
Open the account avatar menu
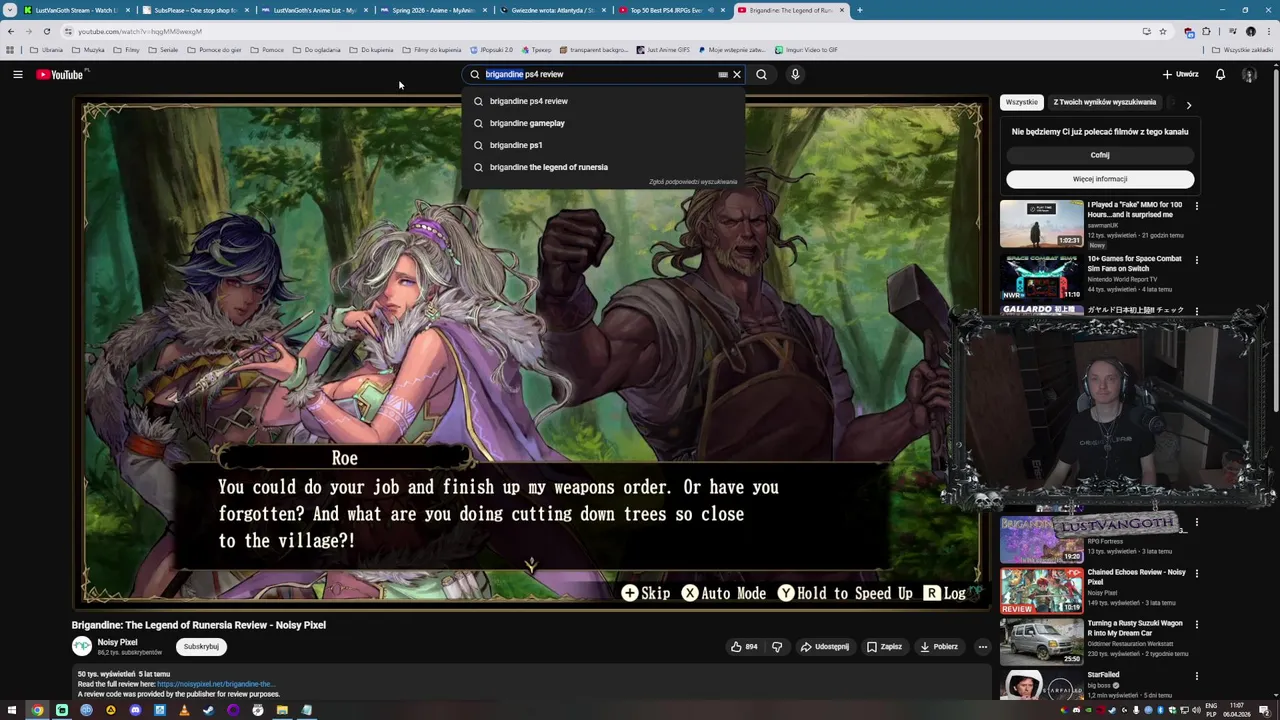1249,74
